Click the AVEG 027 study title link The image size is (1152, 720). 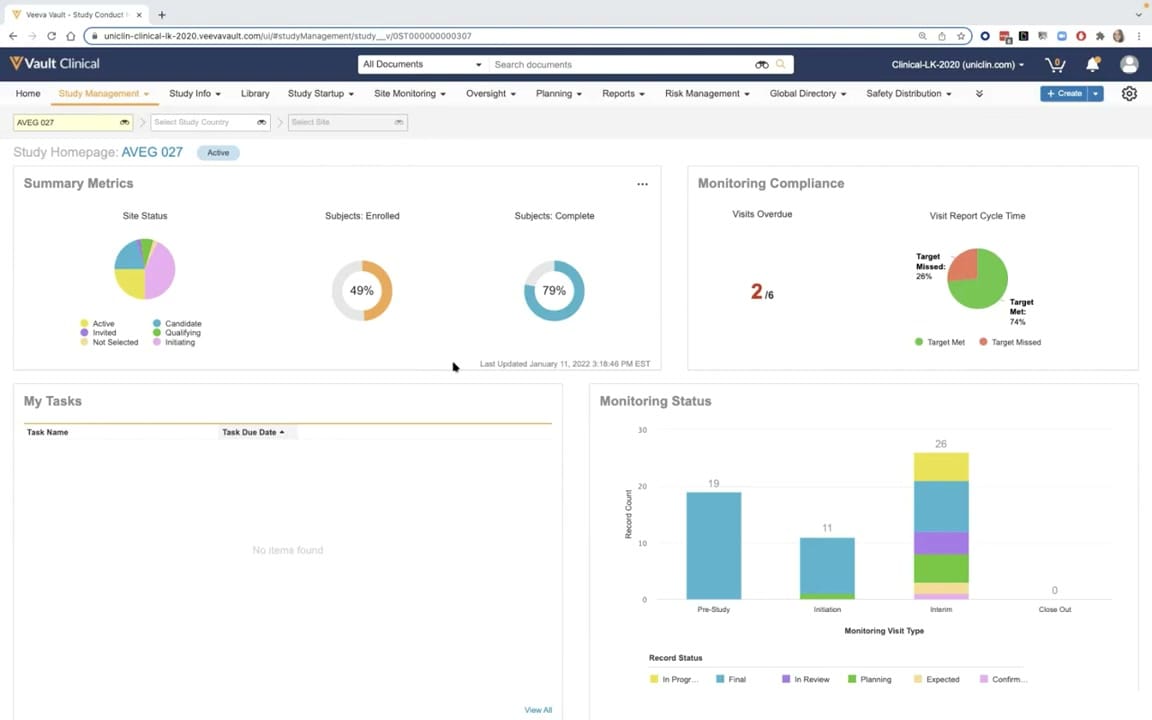pyautogui.click(x=152, y=152)
